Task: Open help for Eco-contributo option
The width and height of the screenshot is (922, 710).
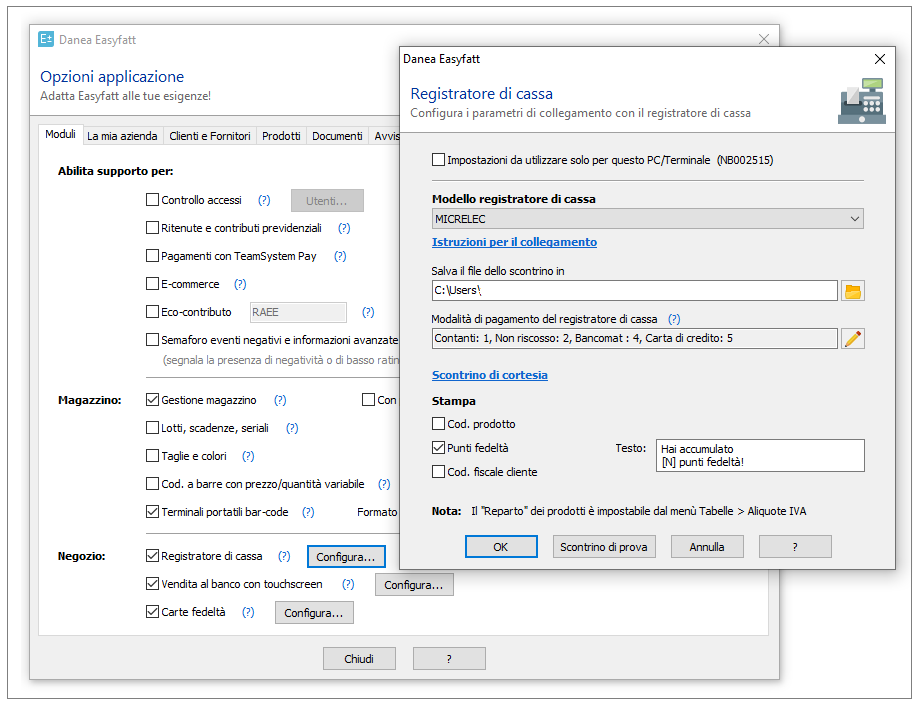Action: point(368,312)
